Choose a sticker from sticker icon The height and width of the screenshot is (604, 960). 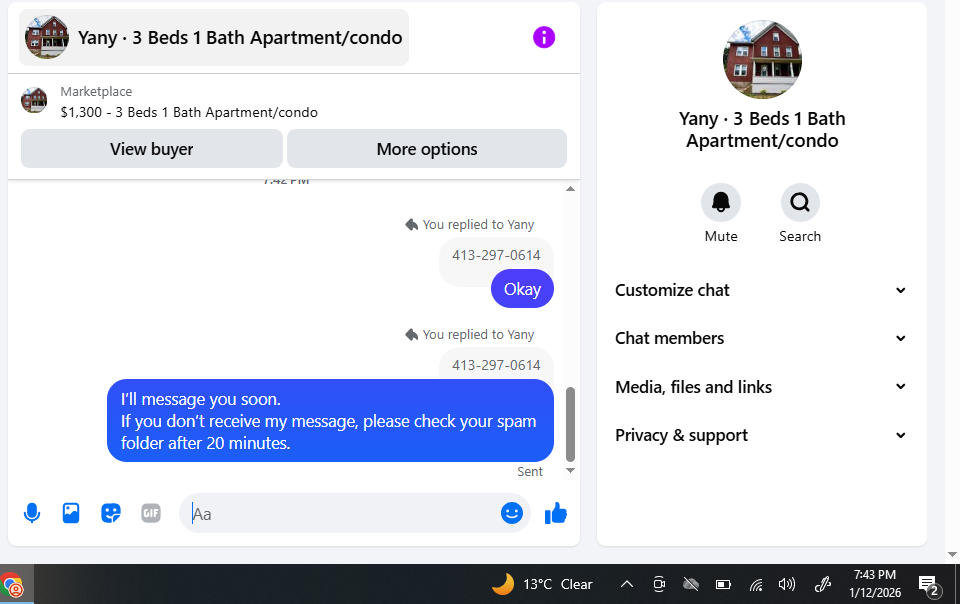click(111, 513)
